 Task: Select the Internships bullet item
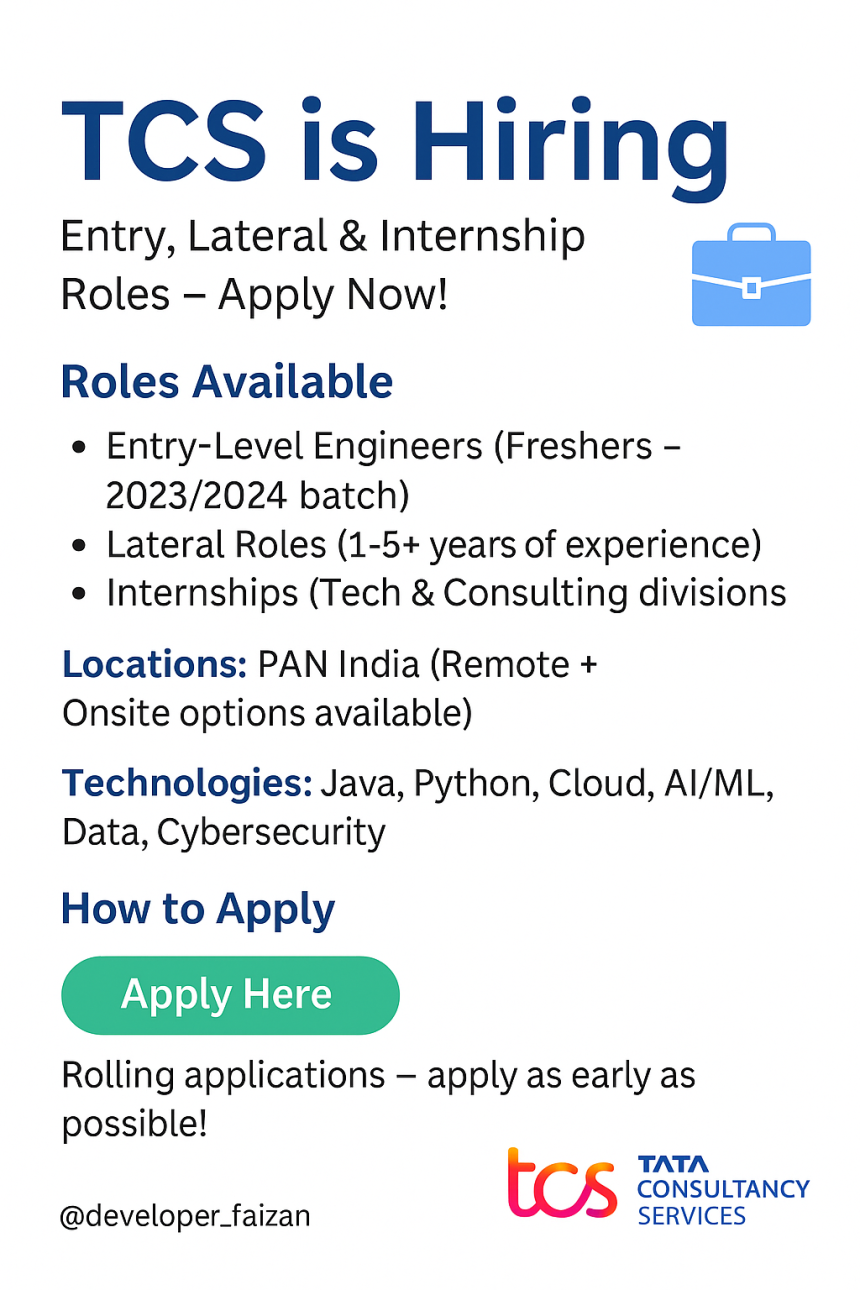click(x=430, y=593)
